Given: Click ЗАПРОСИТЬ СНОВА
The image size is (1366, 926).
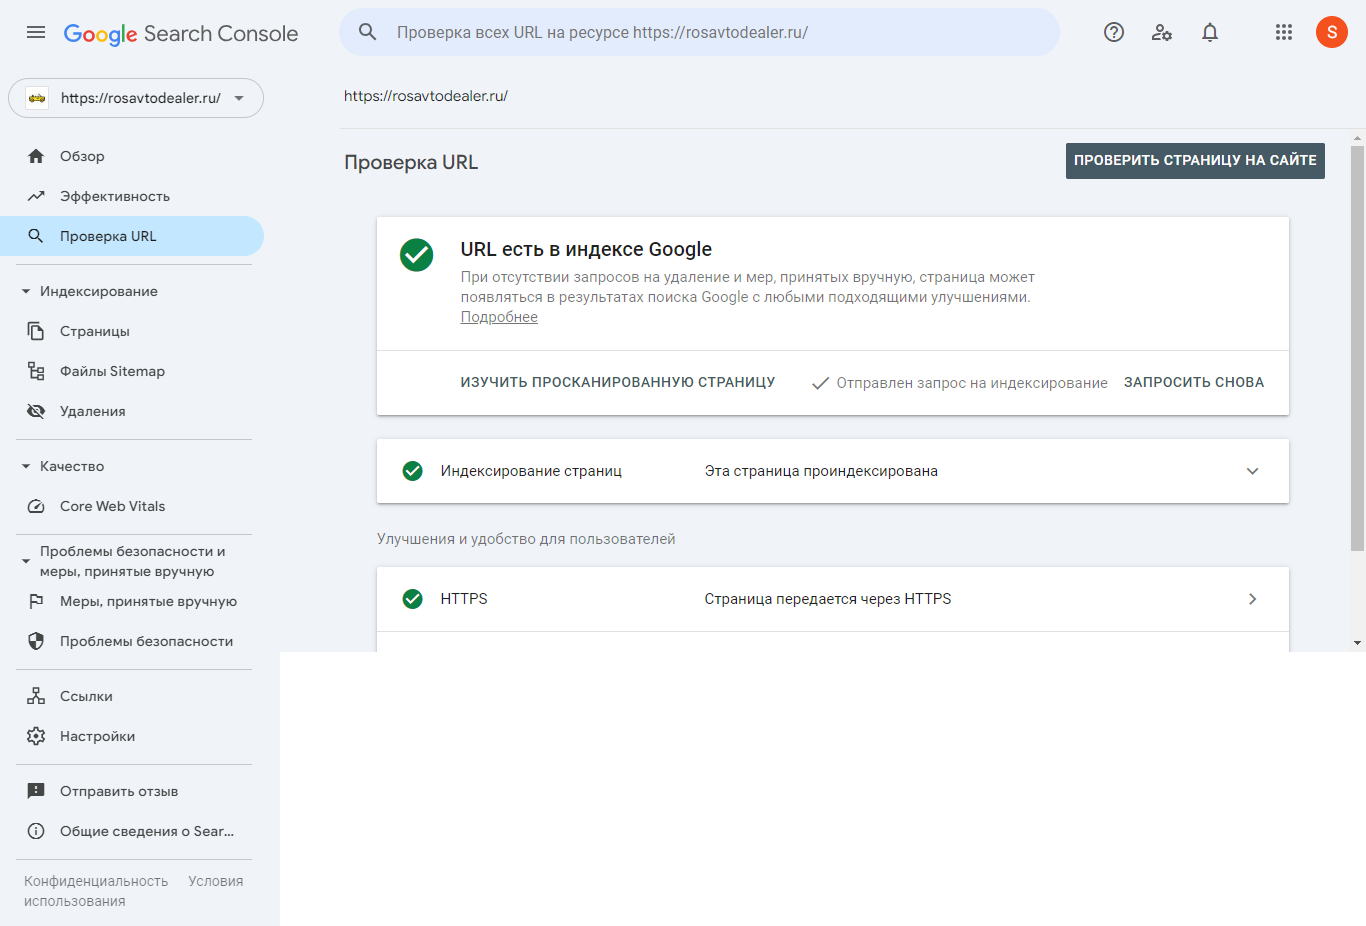Looking at the screenshot, I should tap(1194, 382).
